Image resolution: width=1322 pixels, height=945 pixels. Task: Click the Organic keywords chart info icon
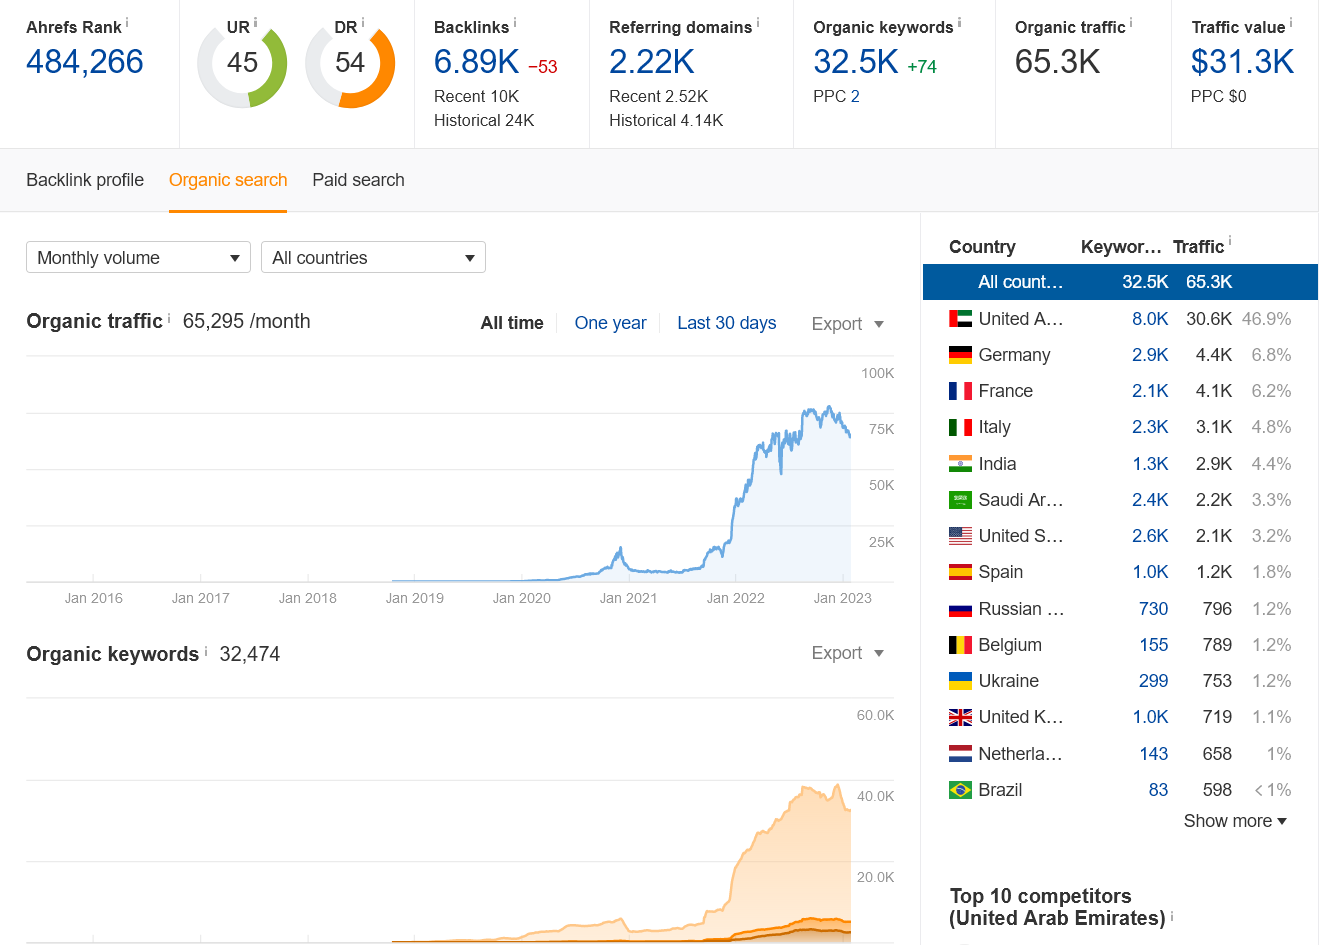tap(206, 651)
